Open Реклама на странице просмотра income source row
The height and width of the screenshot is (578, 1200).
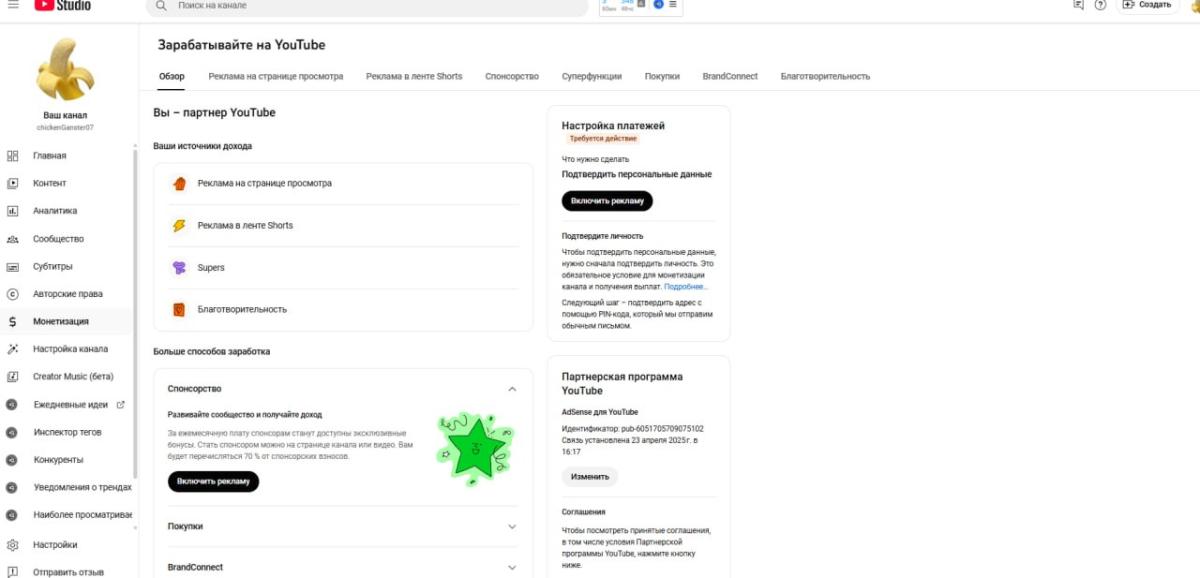pos(343,183)
